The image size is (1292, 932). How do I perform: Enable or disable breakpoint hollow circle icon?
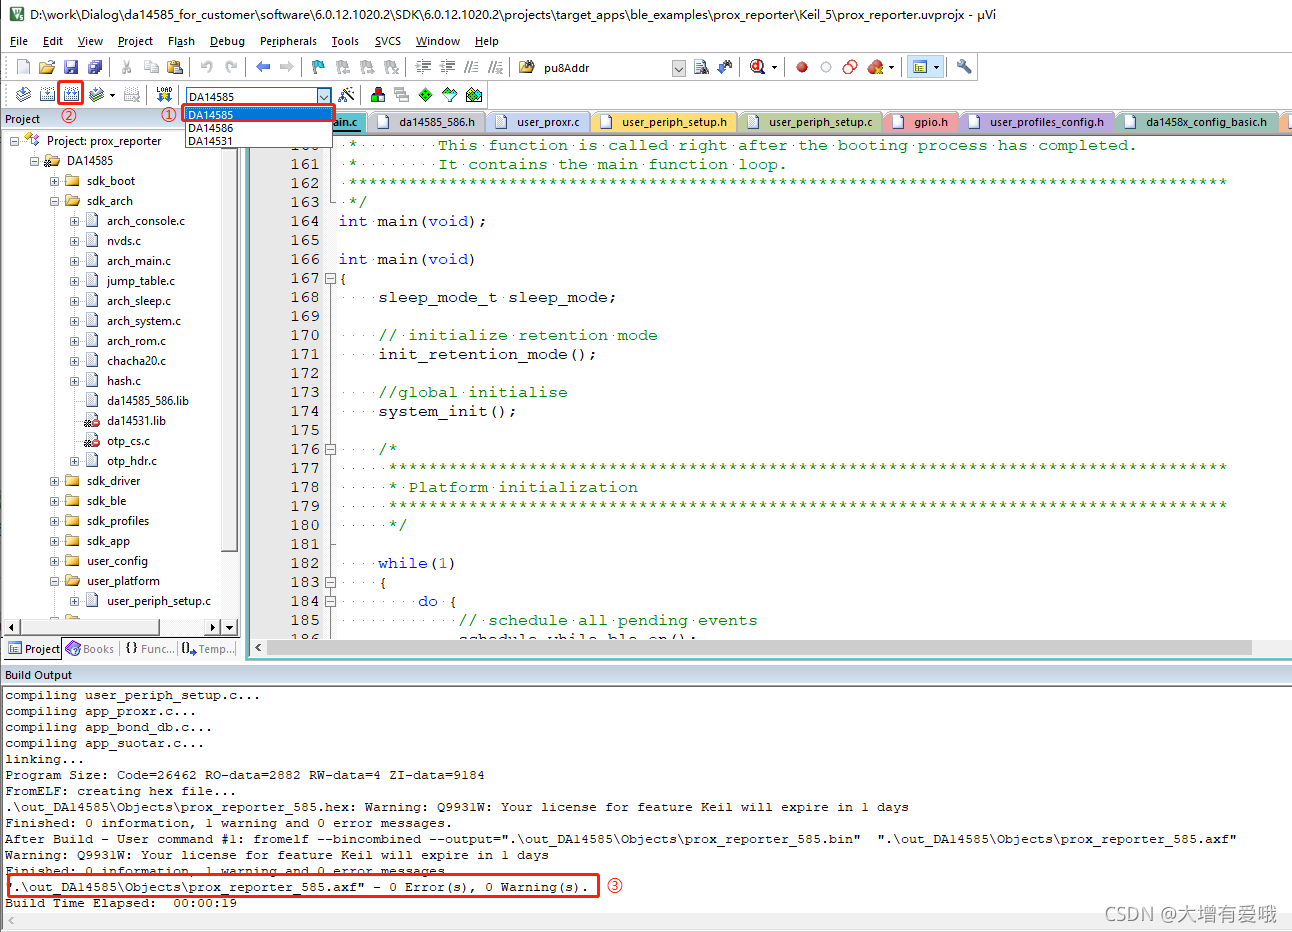826,67
